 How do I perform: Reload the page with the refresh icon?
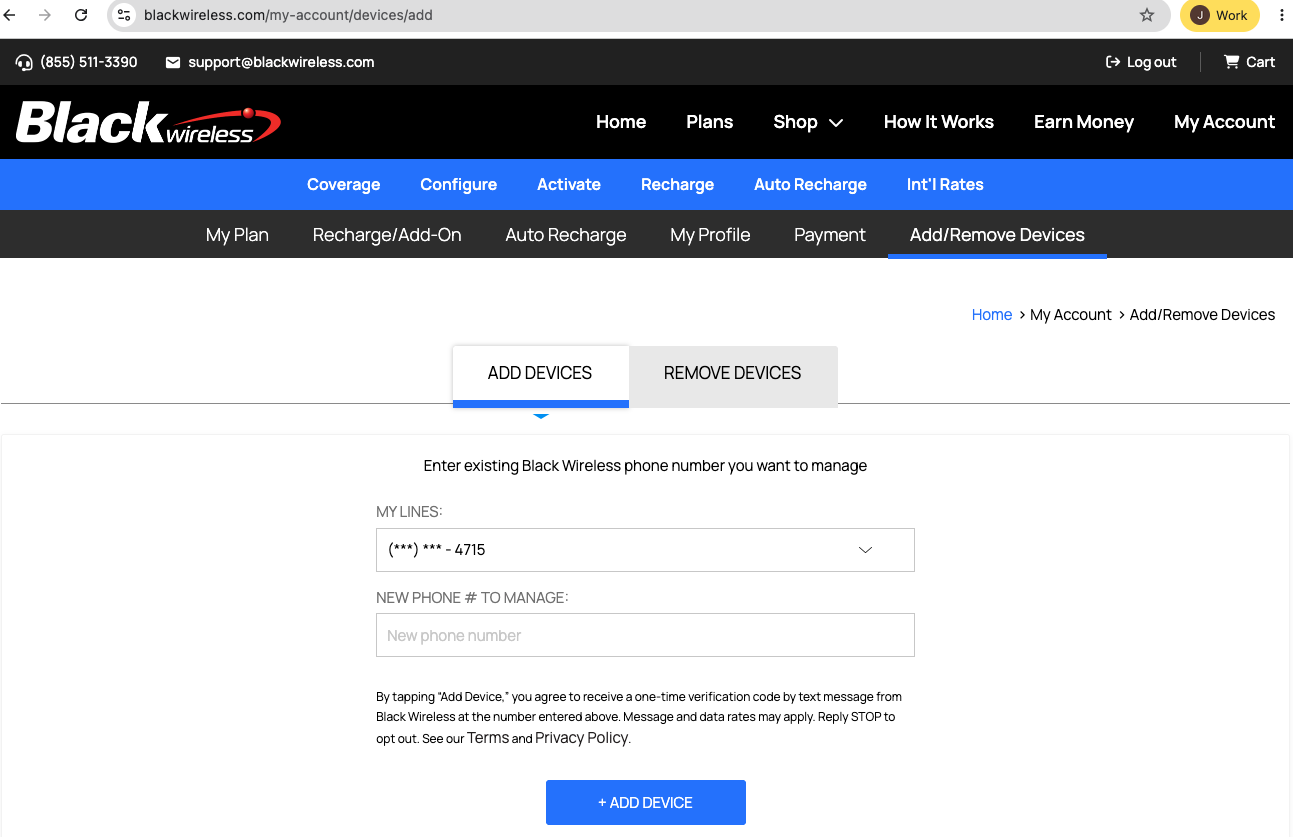tap(82, 15)
